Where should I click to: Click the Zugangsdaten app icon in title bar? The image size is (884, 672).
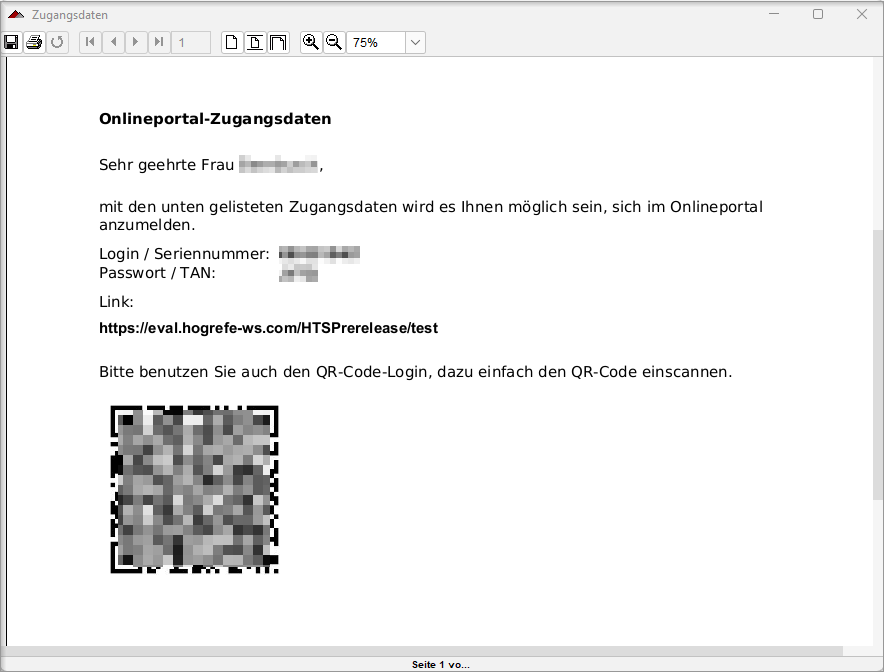tap(16, 15)
